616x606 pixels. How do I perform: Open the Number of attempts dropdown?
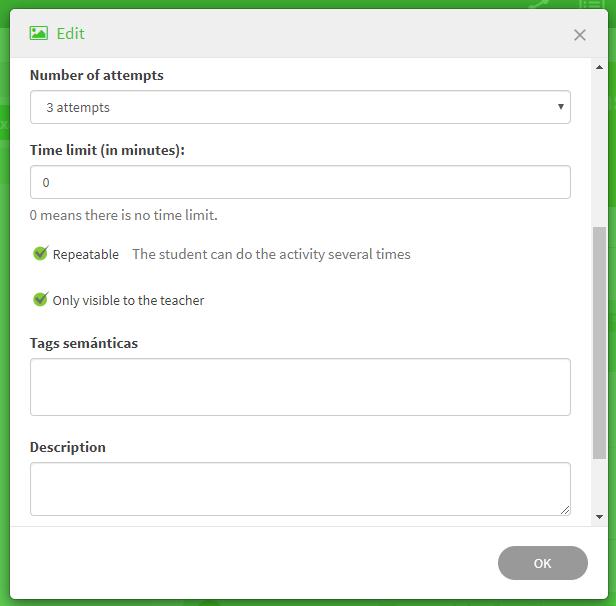pos(300,107)
